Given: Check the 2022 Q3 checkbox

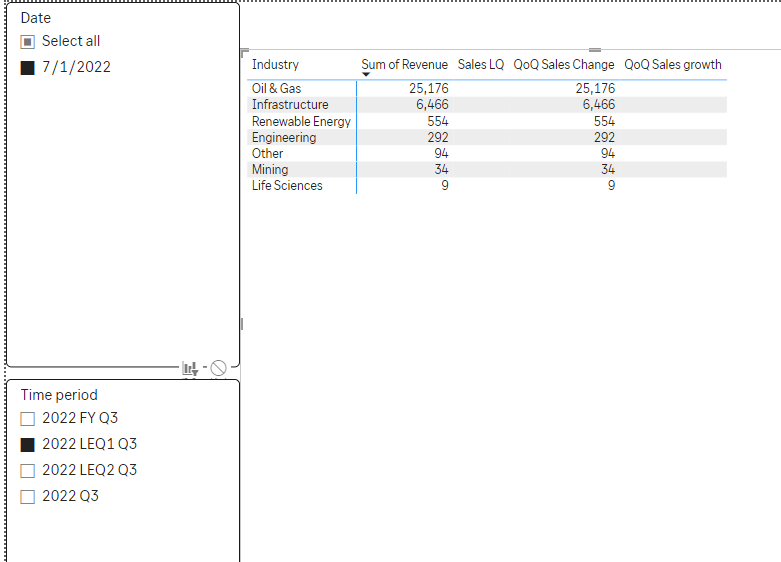Looking at the screenshot, I should coord(27,497).
